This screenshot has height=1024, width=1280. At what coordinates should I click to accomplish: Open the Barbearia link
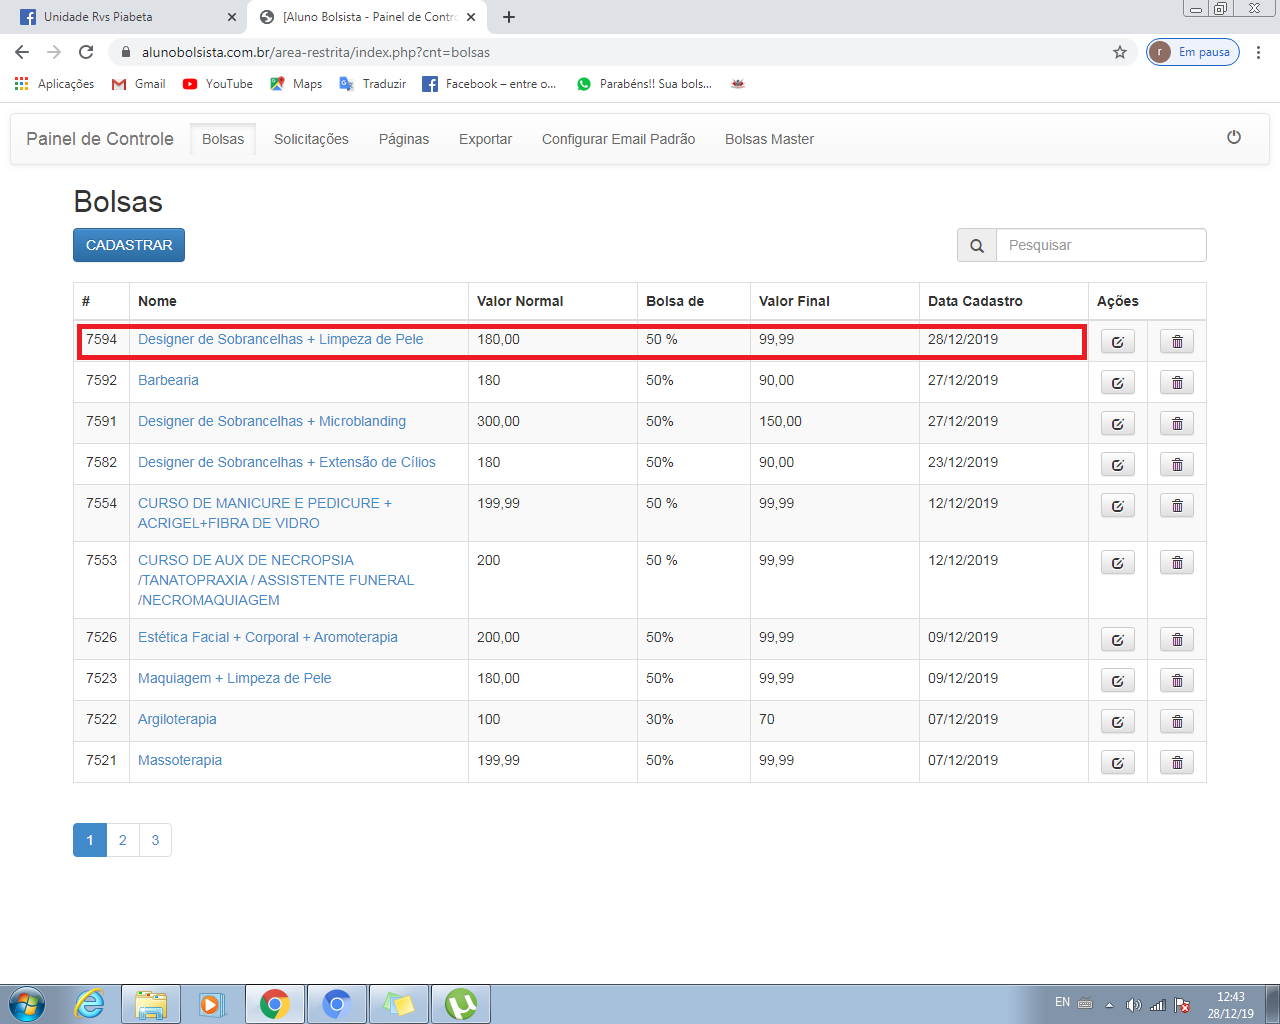tap(168, 380)
